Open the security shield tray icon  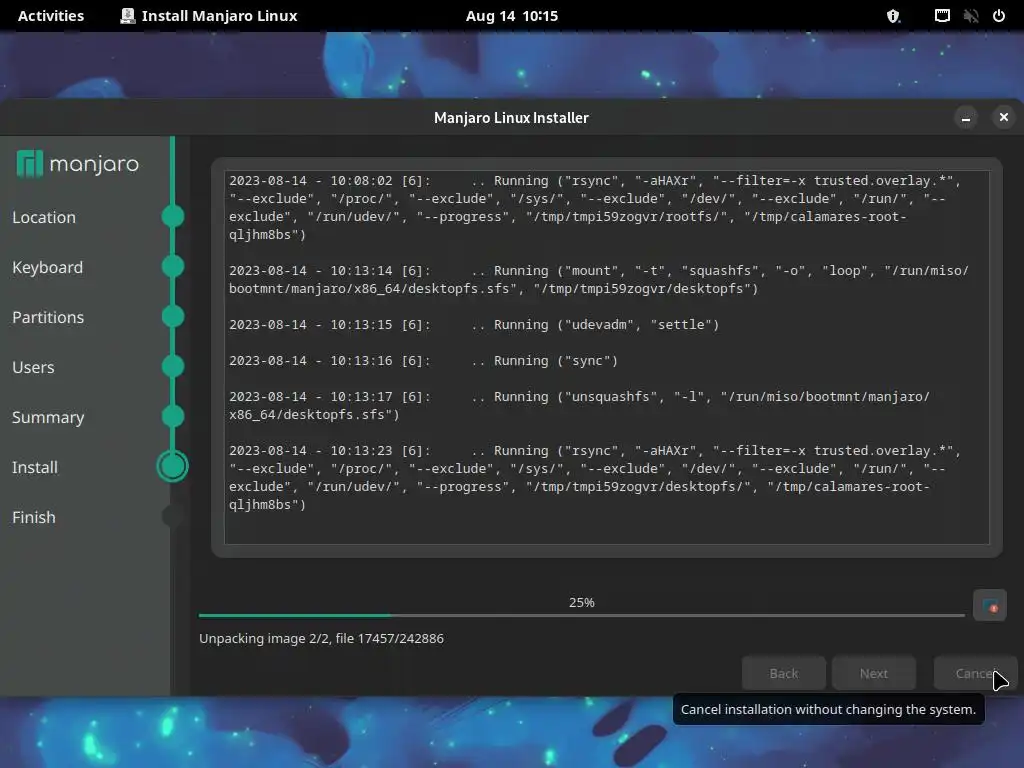pyautogui.click(x=893, y=16)
